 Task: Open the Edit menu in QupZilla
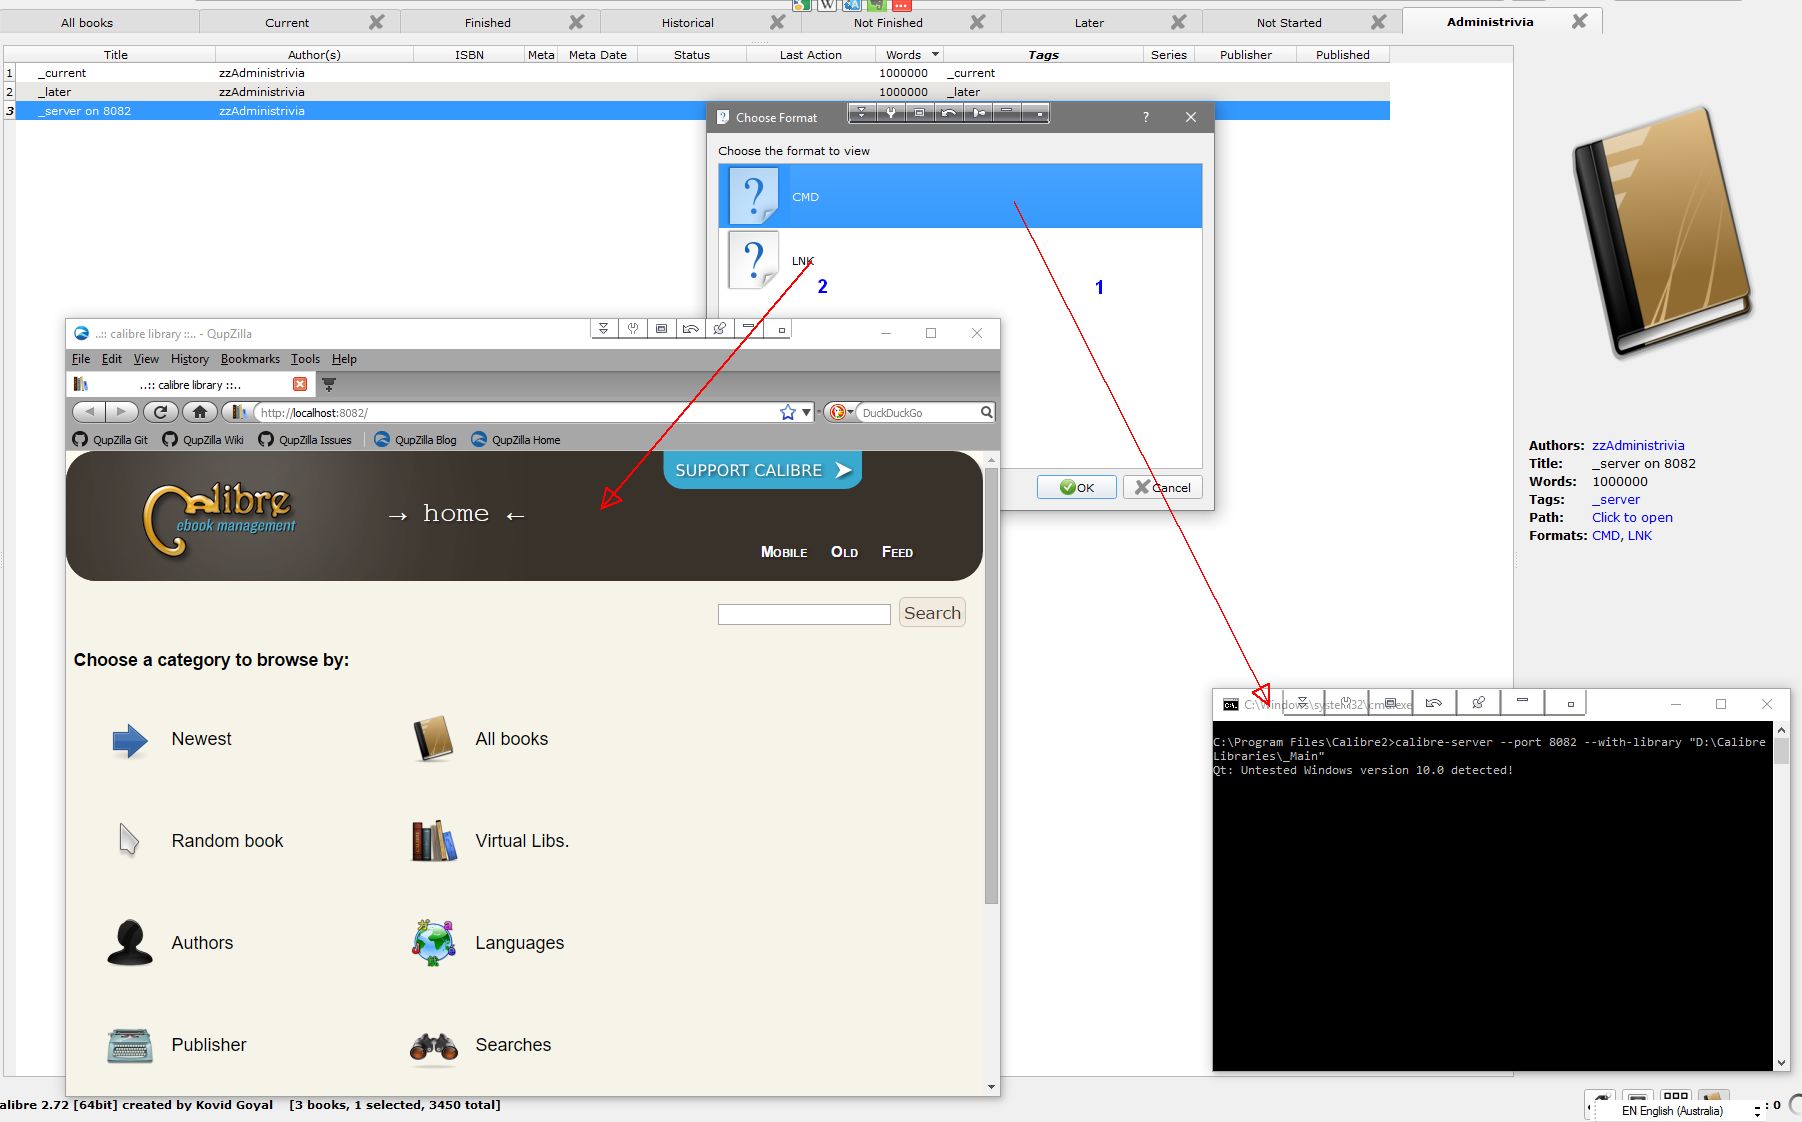coord(112,359)
